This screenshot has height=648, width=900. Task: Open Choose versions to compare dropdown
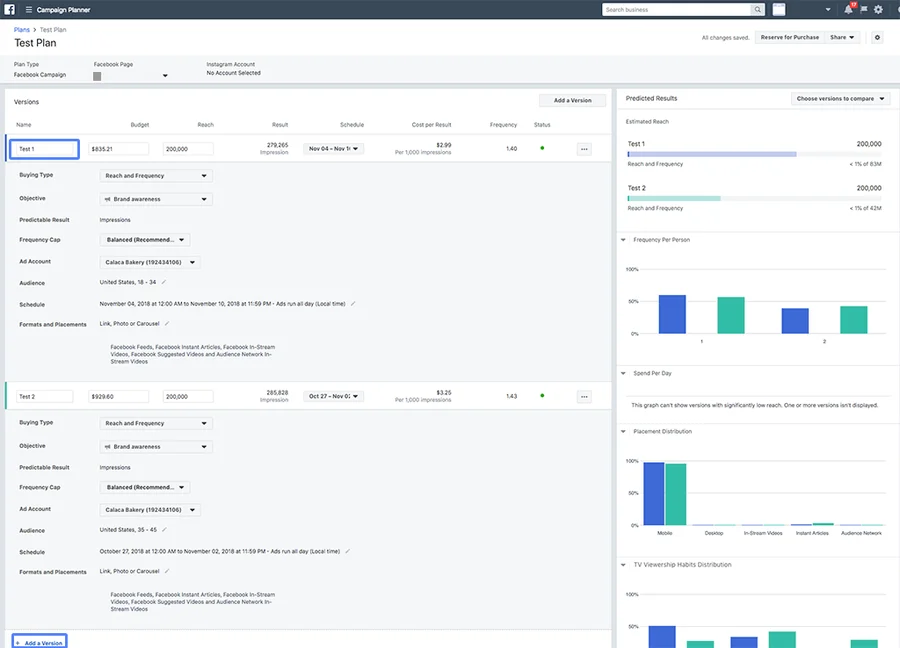[x=841, y=99]
